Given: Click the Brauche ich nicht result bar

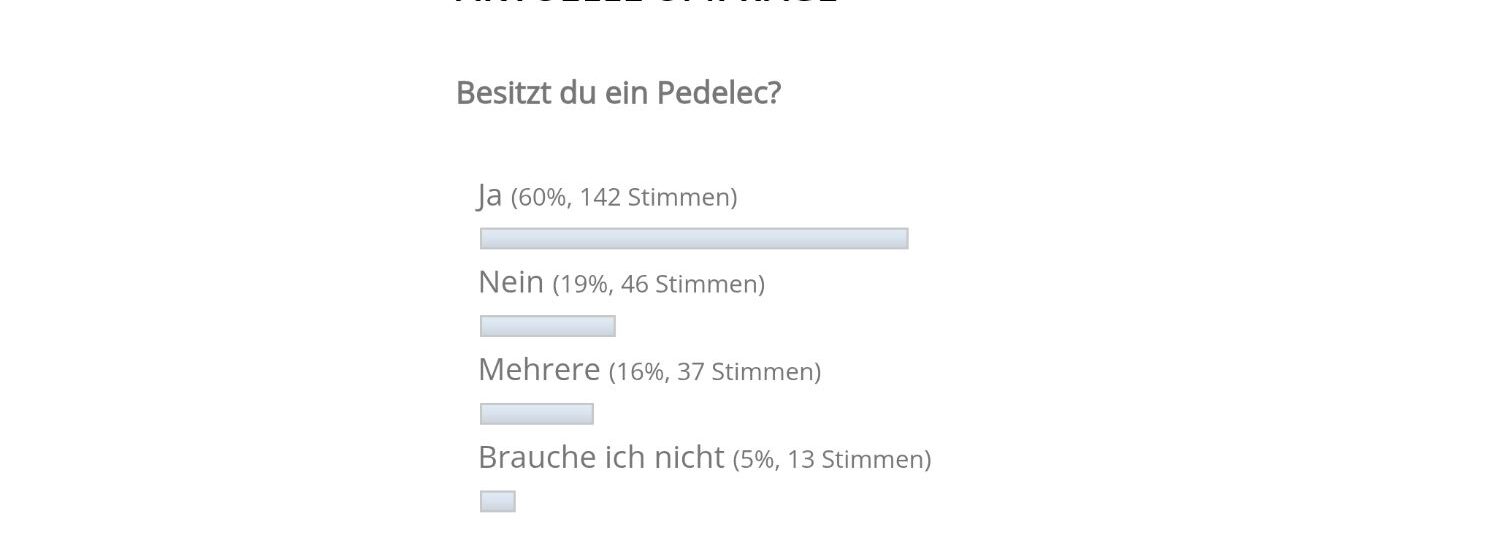Looking at the screenshot, I should click(x=497, y=502).
